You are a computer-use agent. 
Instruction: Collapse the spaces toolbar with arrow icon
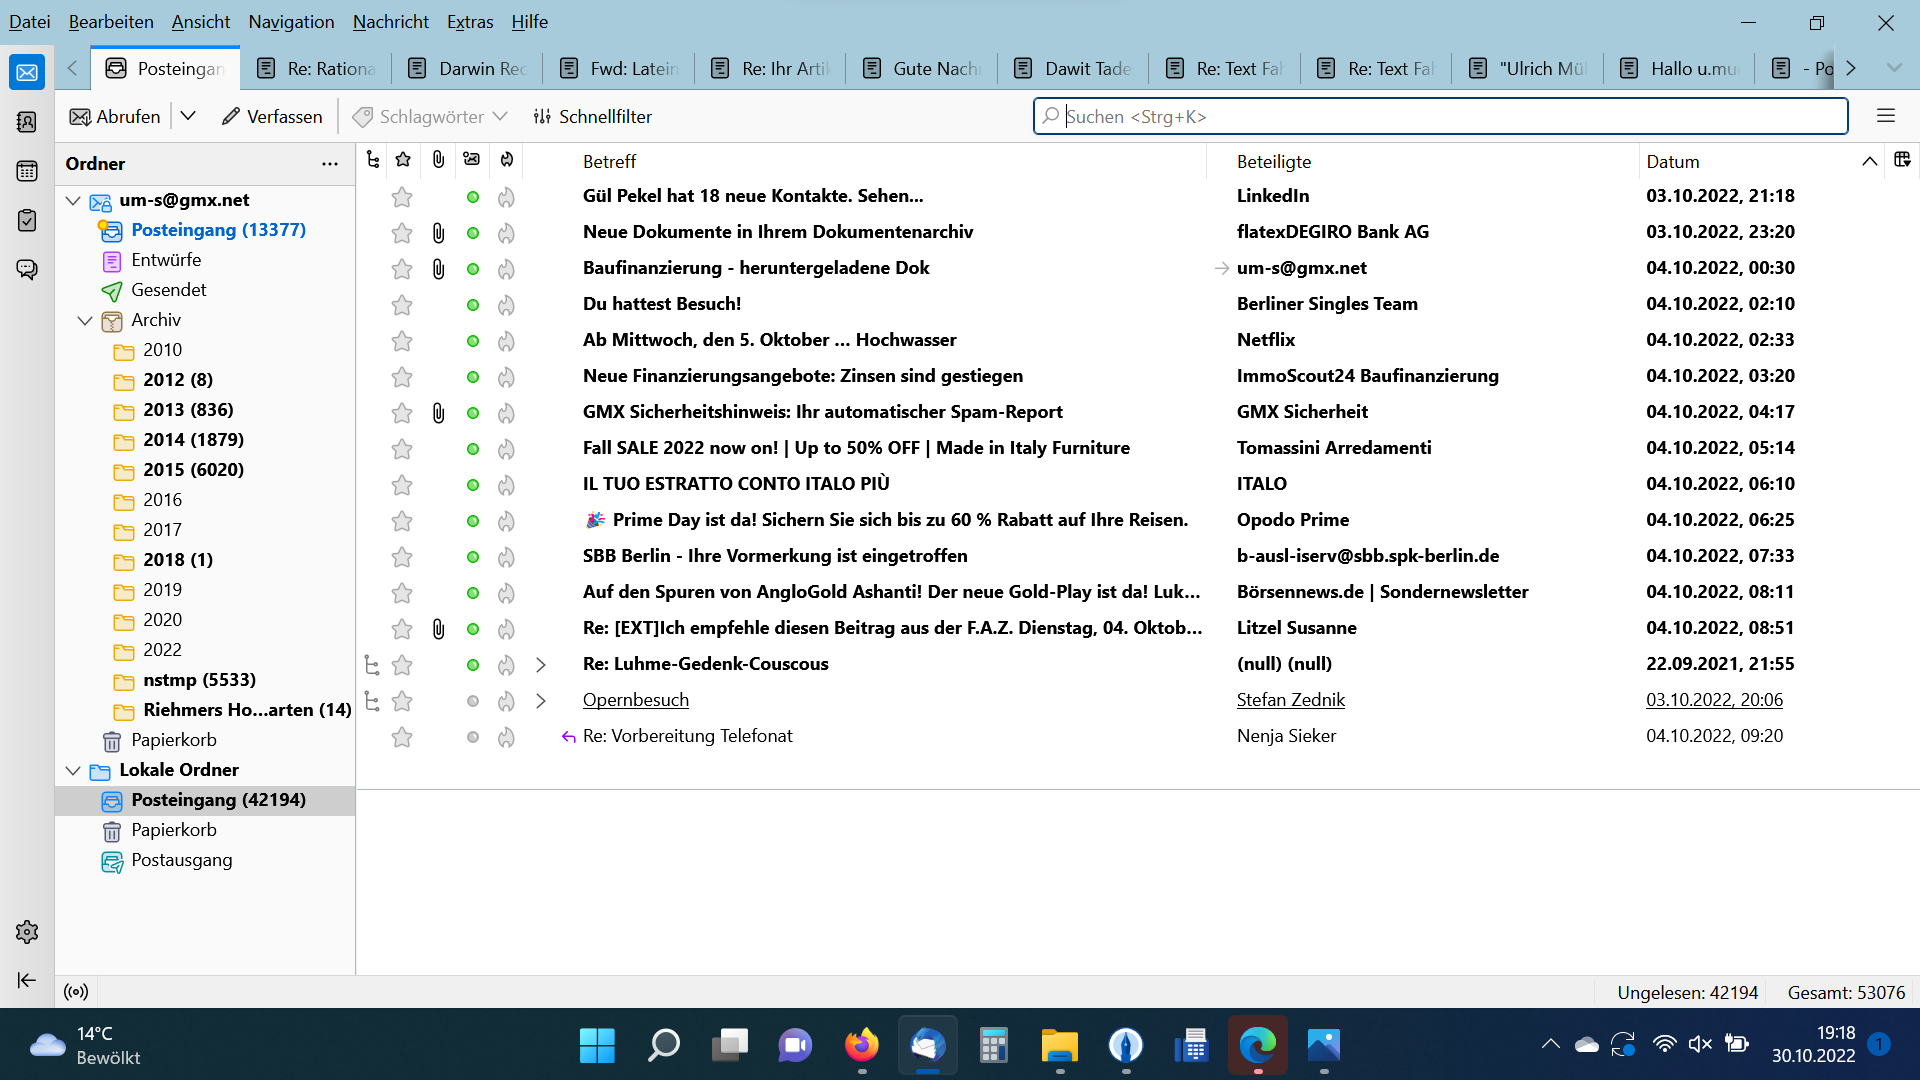[x=27, y=980]
